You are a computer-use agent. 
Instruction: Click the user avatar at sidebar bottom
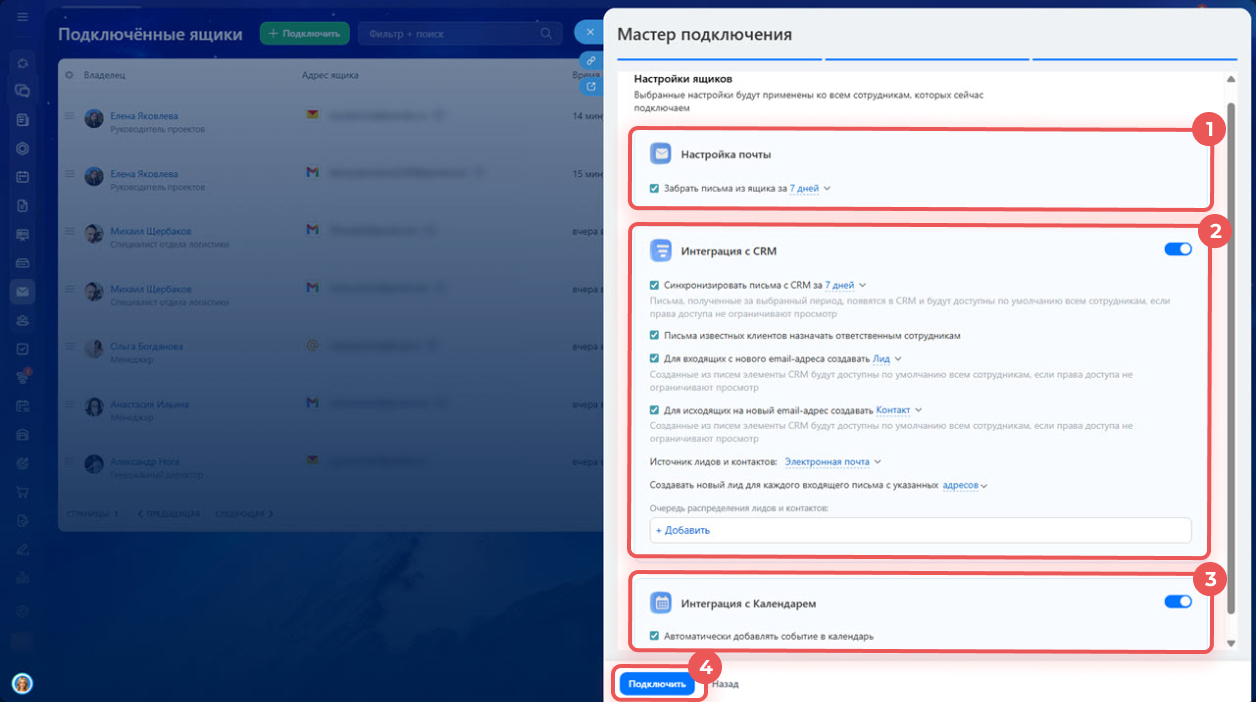[22, 683]
